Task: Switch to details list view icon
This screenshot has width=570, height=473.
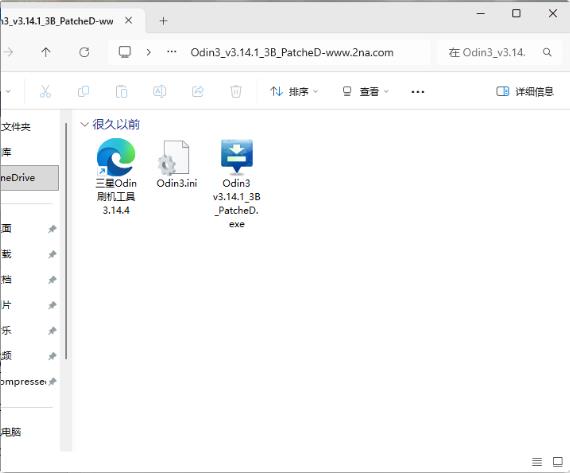Action: tap(537, 462)
